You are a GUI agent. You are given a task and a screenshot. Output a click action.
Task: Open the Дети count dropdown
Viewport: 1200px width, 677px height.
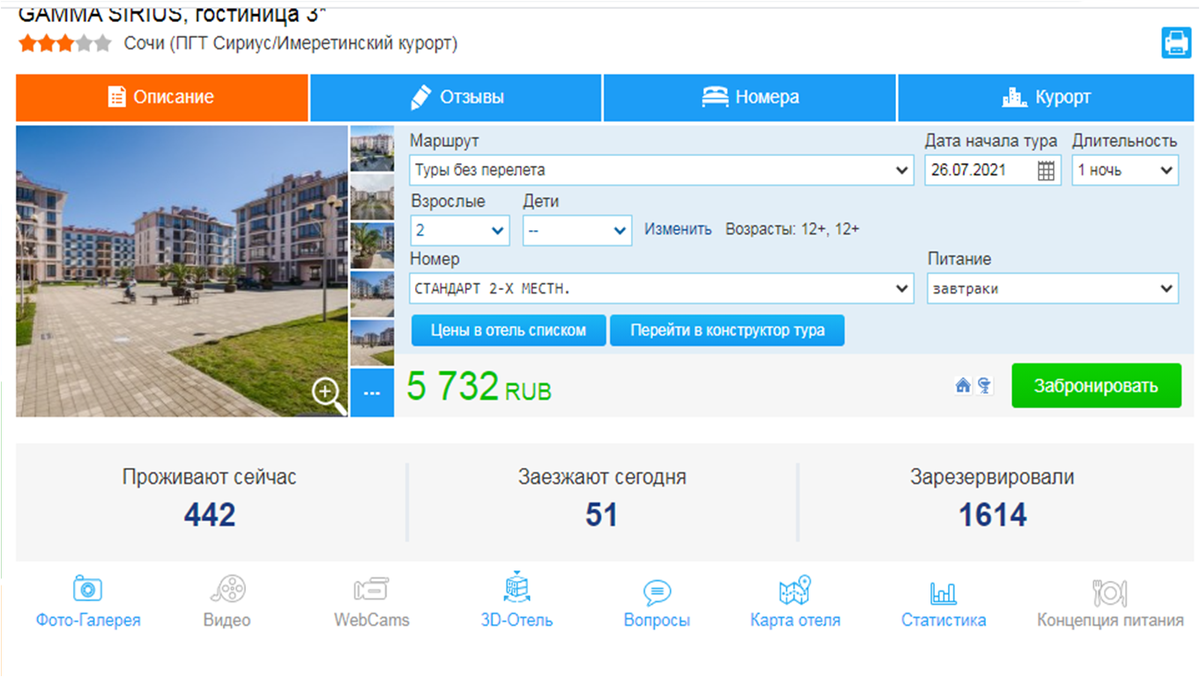coord(577,230)
